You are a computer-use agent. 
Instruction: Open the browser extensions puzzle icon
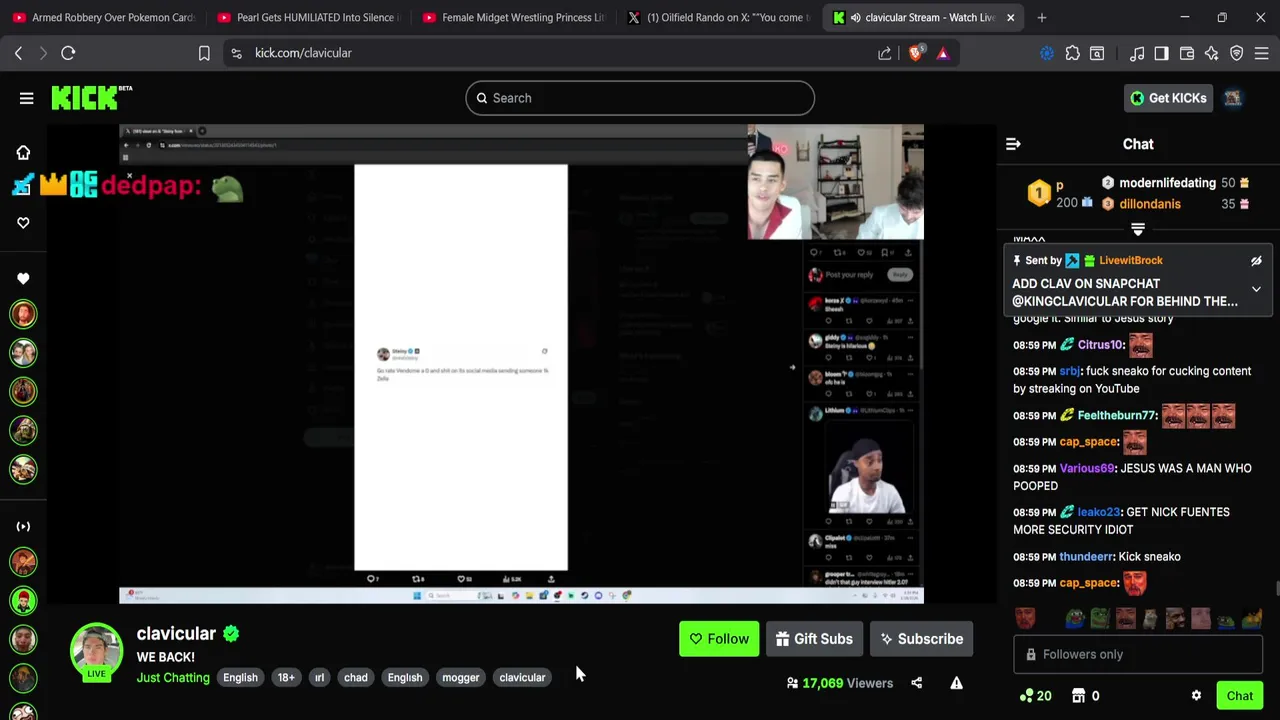pos(1073,53)
